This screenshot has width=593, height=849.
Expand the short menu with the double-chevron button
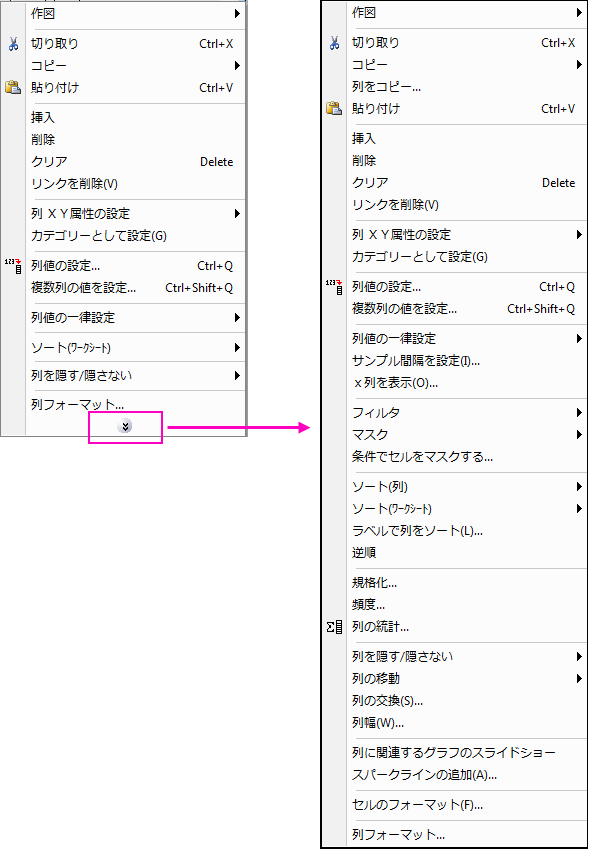pos(125,427)
